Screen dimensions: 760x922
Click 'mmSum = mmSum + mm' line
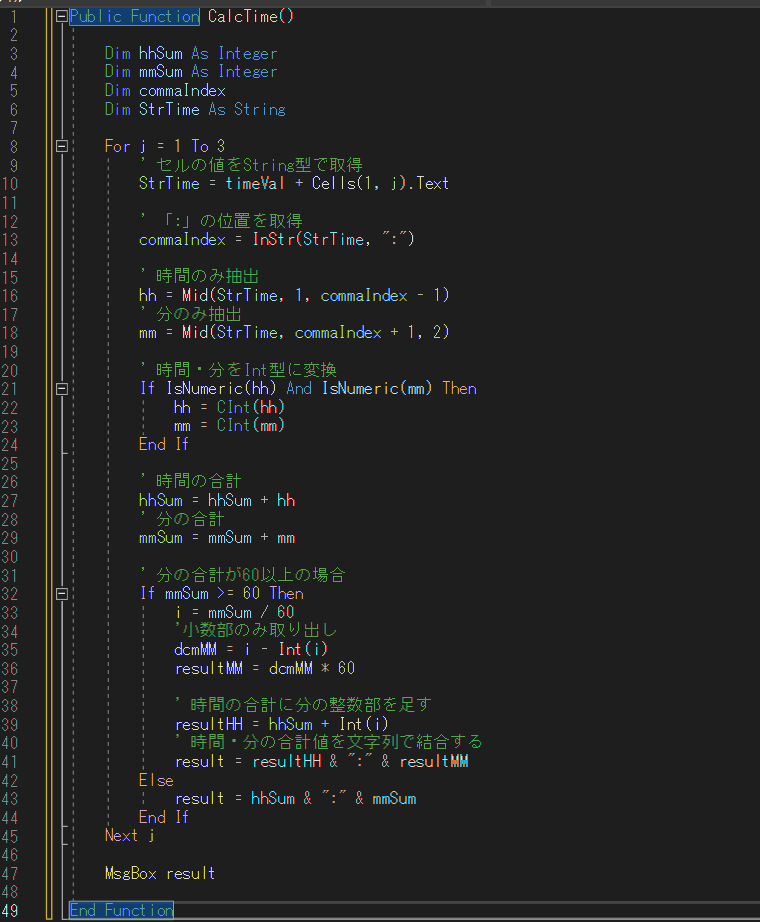click(216, 538)
